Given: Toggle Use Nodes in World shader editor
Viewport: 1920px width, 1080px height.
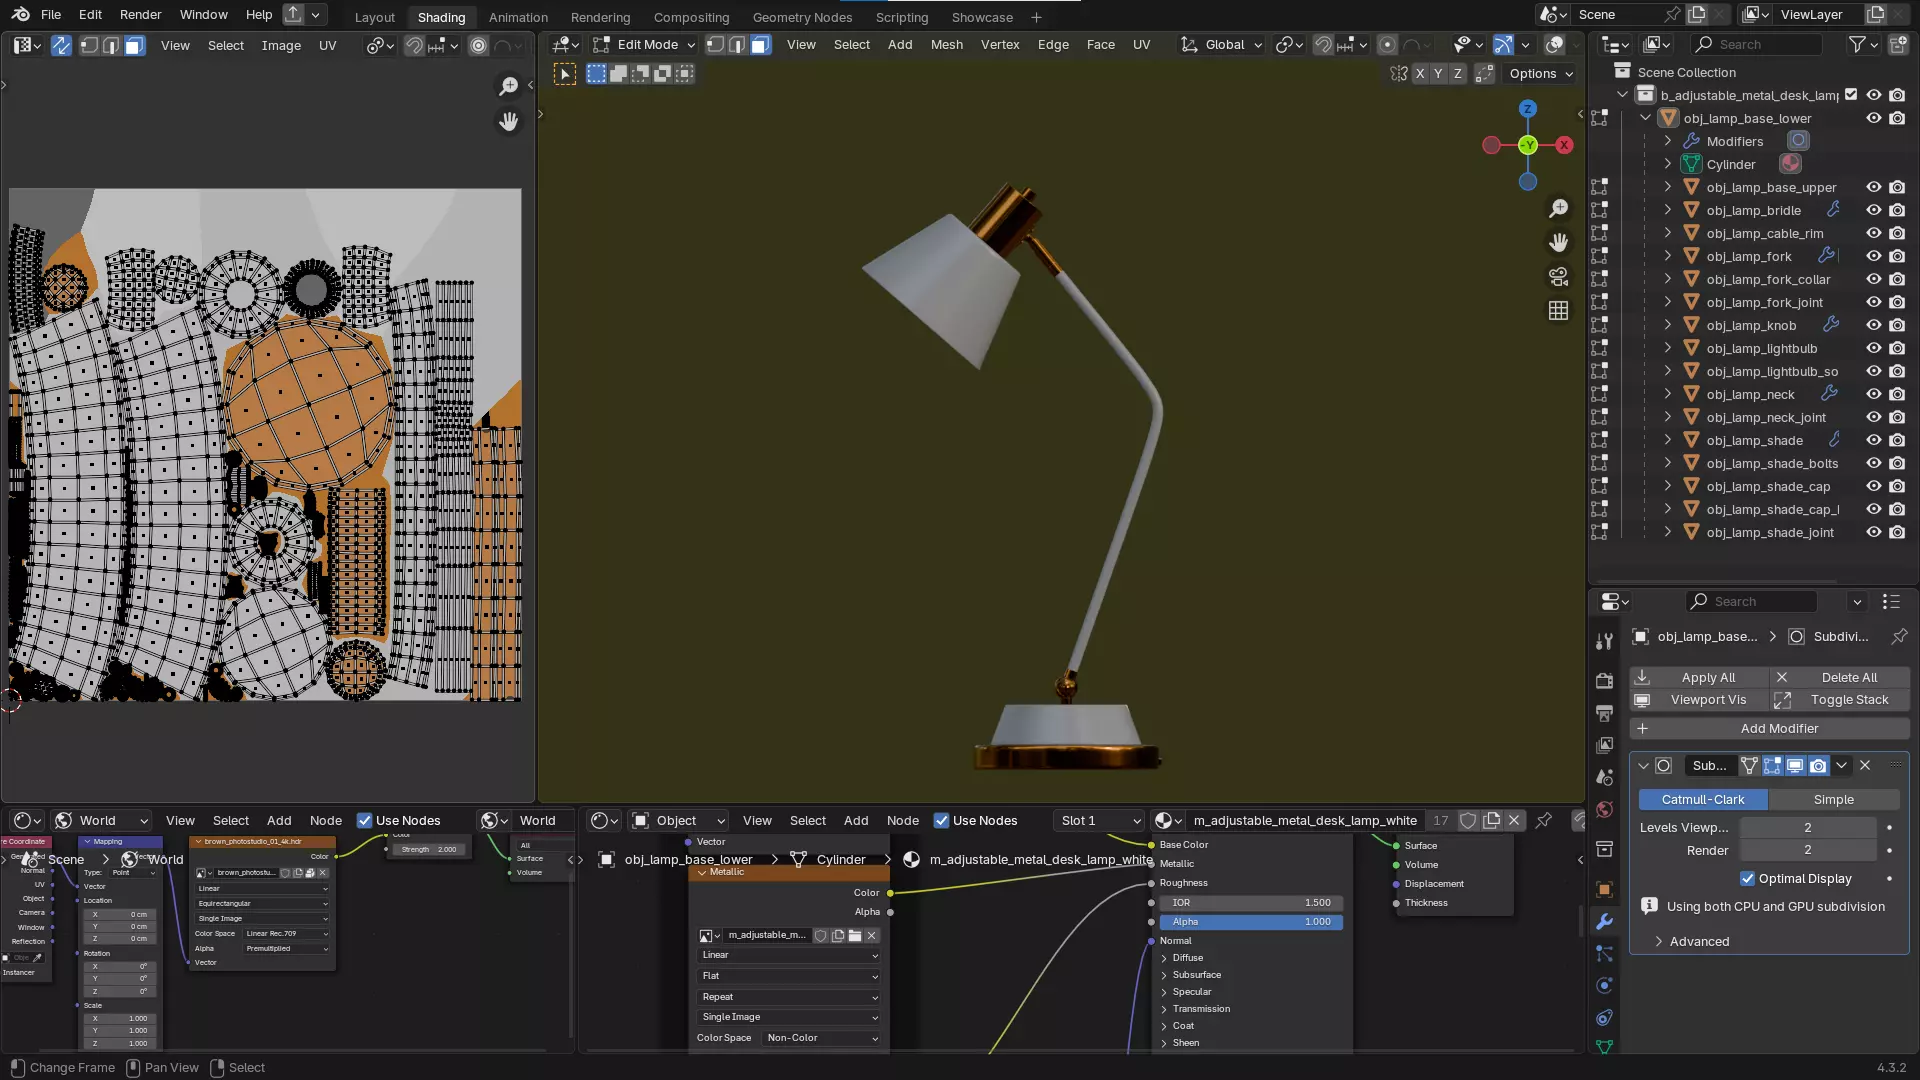Looking at the screenshot, I should coord(364,820).
